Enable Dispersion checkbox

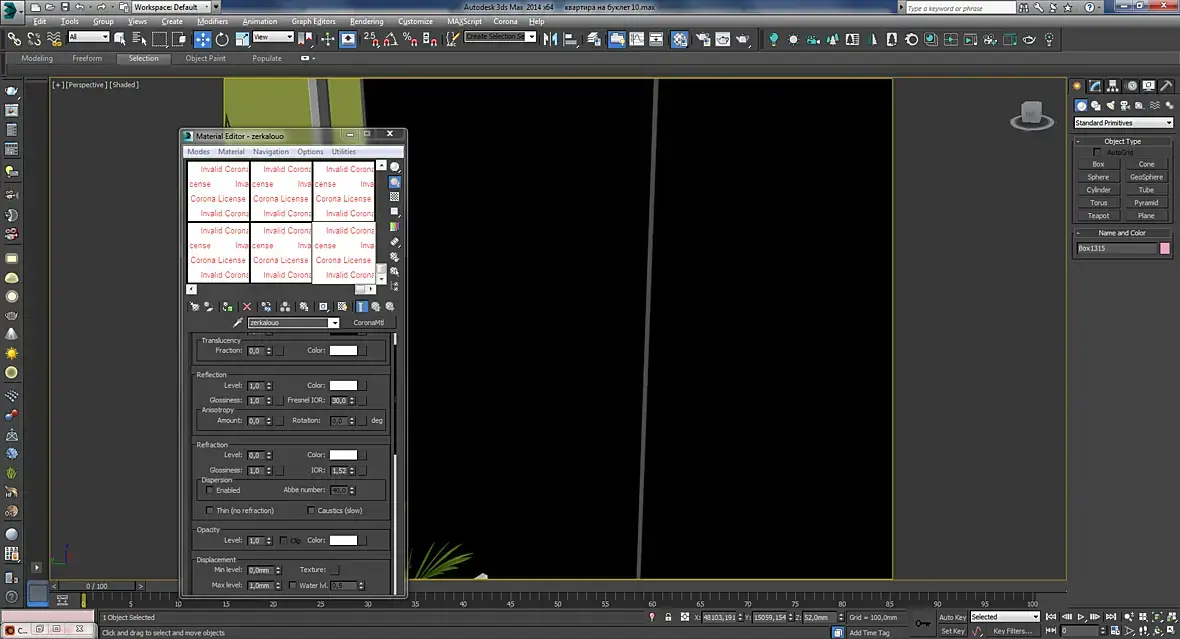(210, 490)
